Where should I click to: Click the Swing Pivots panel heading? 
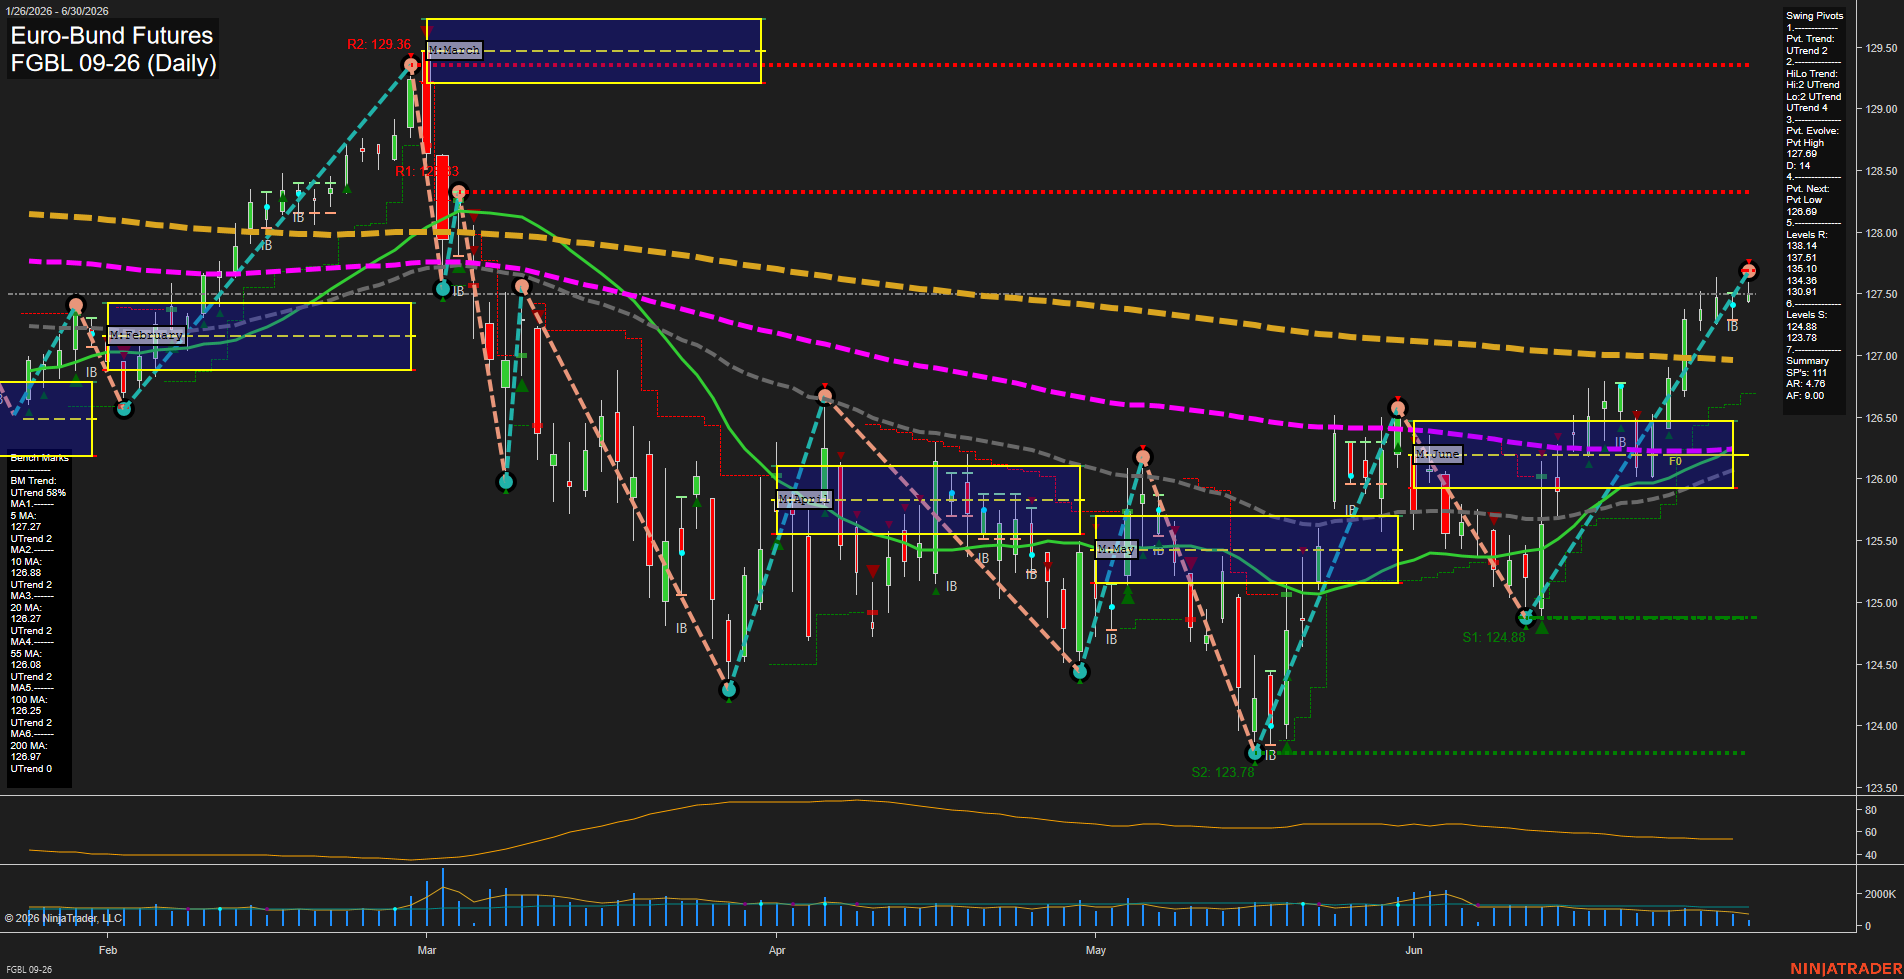click(1814, 16)
